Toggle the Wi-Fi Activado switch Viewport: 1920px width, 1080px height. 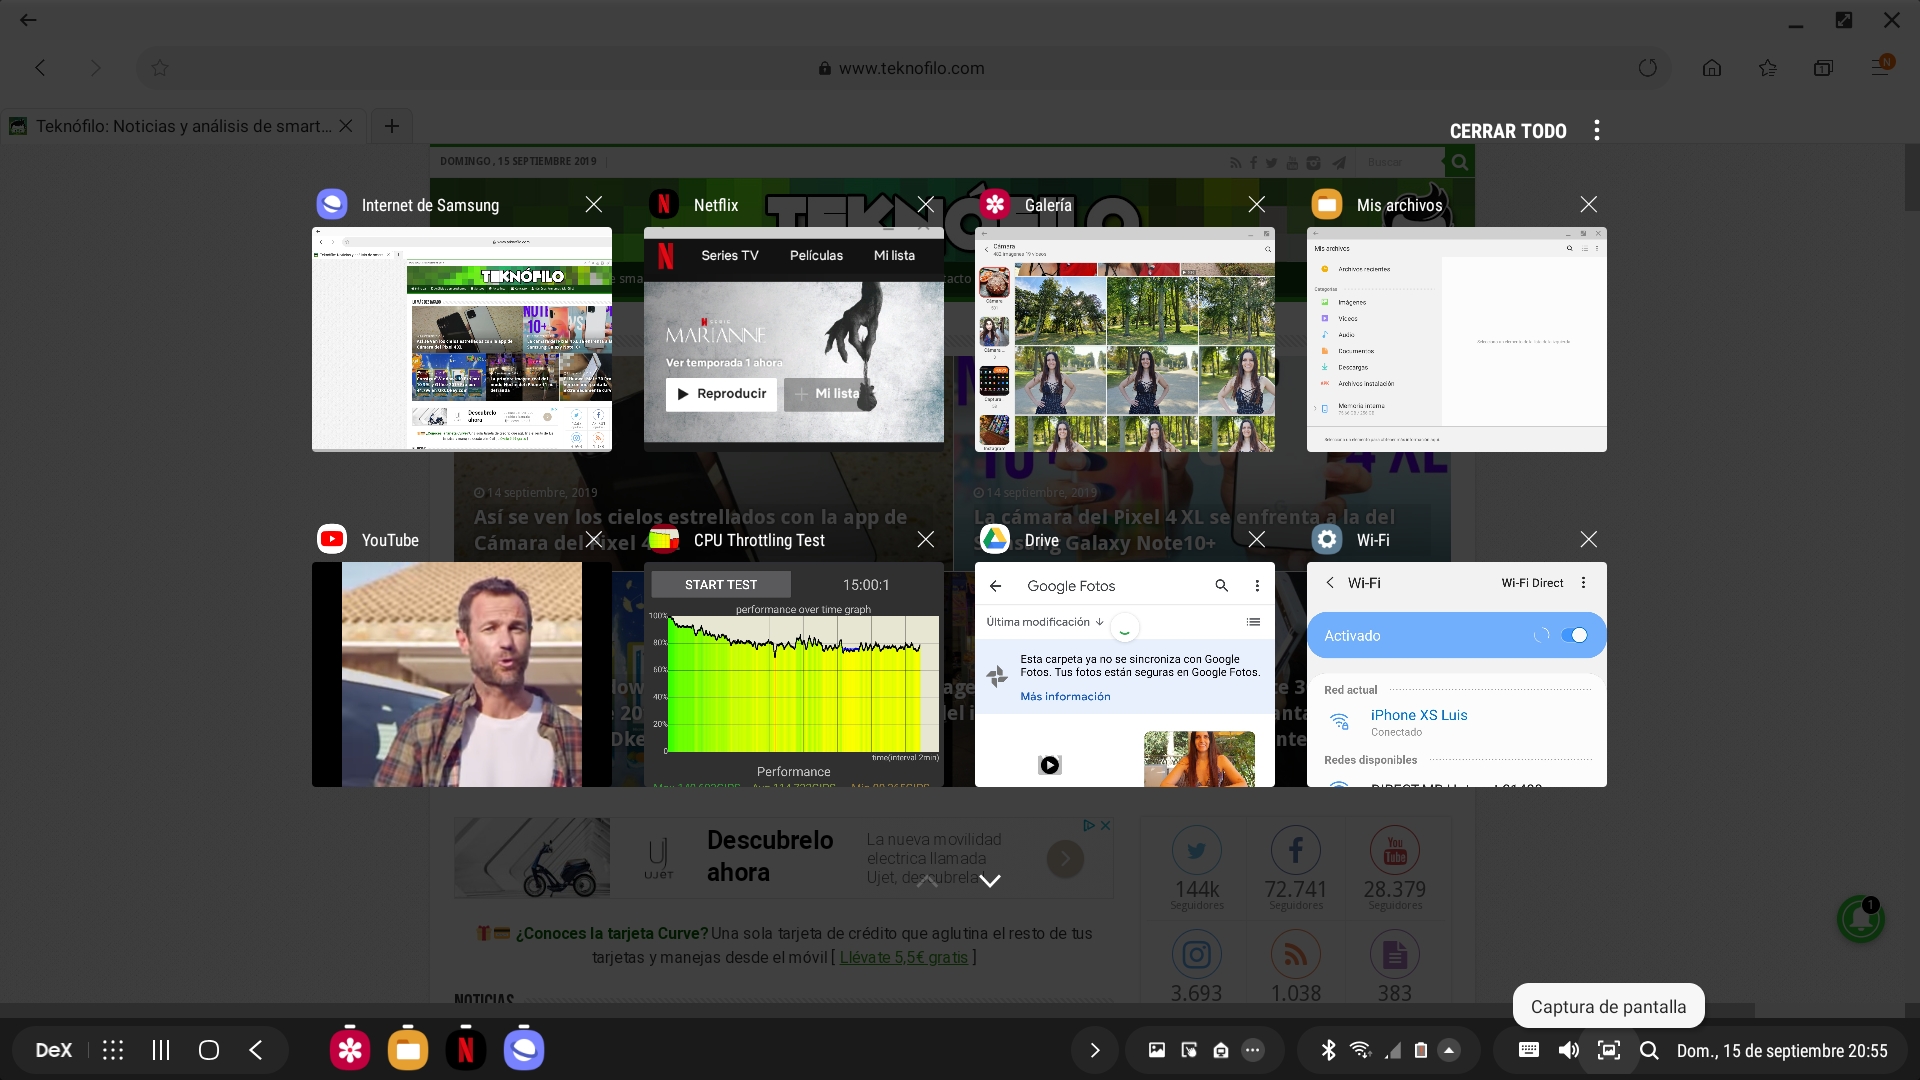pos(1574,635)
